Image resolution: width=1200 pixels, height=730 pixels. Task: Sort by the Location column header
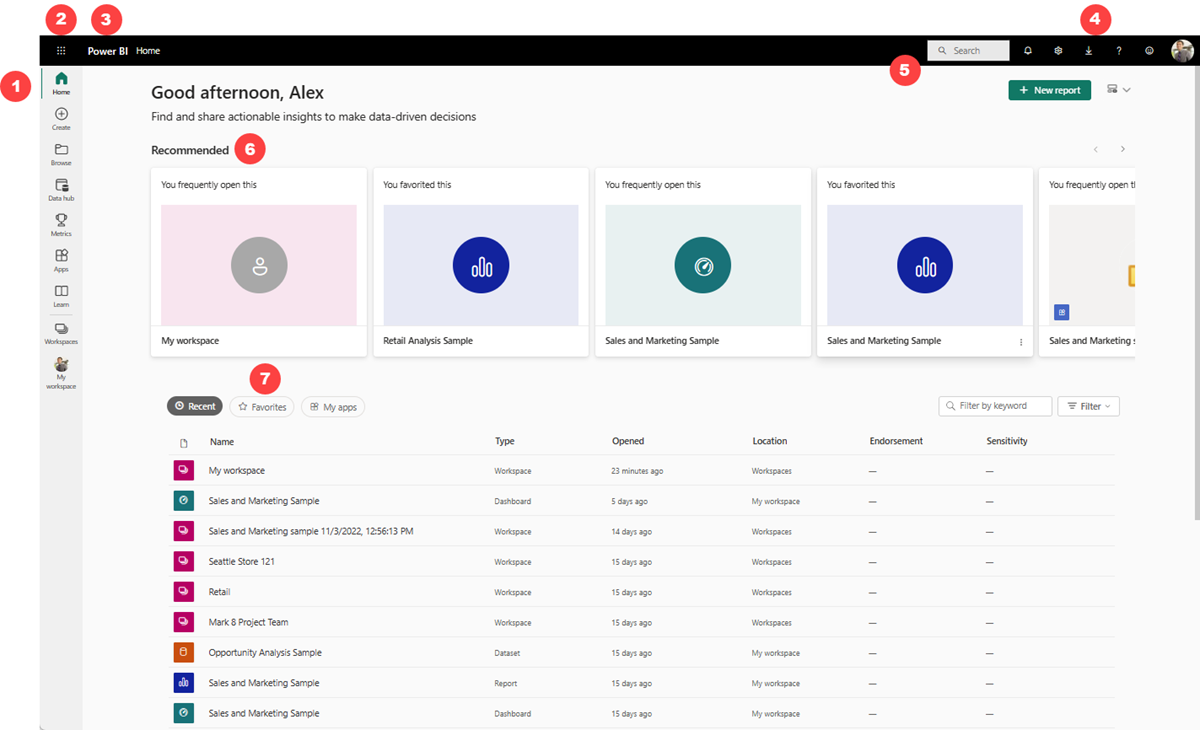pos(770,441)
